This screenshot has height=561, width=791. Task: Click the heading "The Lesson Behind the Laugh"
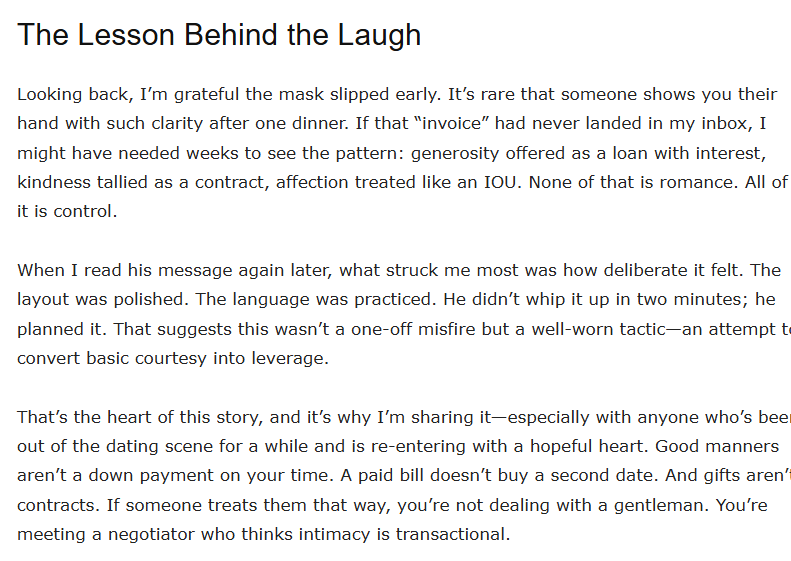pyautogui.click(x=219, y=36)
